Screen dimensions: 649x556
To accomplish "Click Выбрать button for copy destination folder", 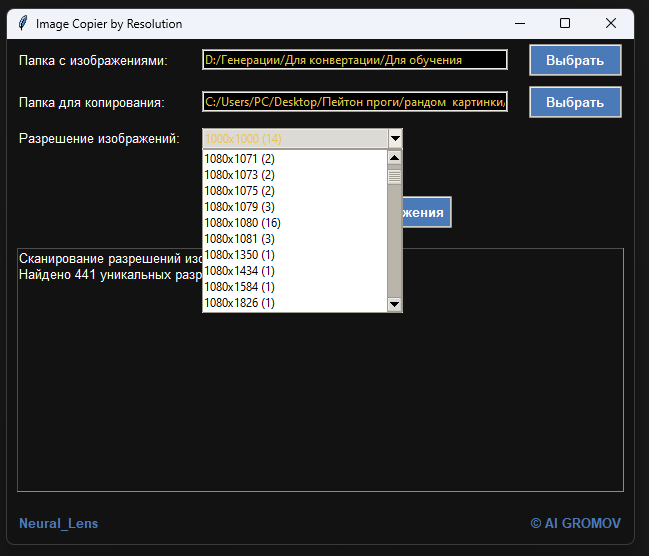I will click(x=575, y=102).
